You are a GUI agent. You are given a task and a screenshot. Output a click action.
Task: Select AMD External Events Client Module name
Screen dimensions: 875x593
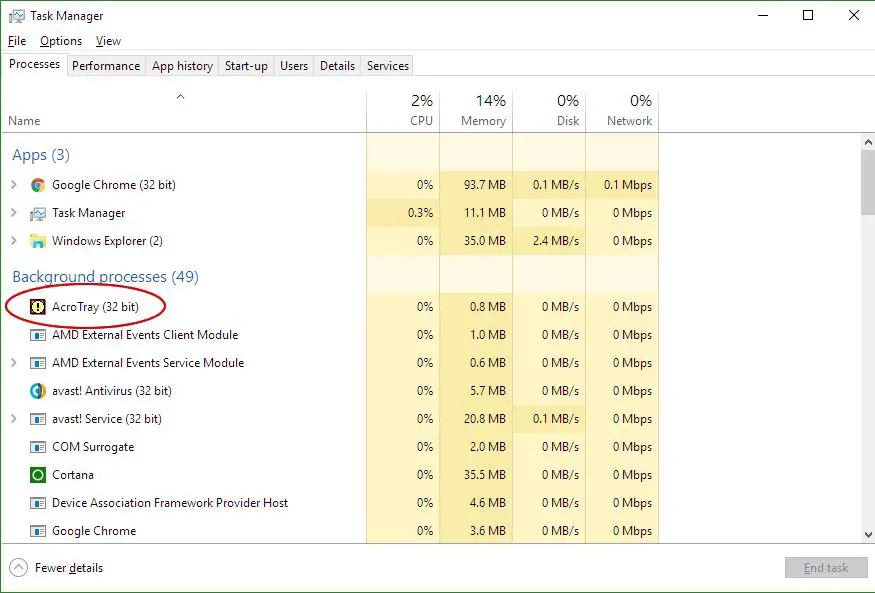[x=145, y=335]
